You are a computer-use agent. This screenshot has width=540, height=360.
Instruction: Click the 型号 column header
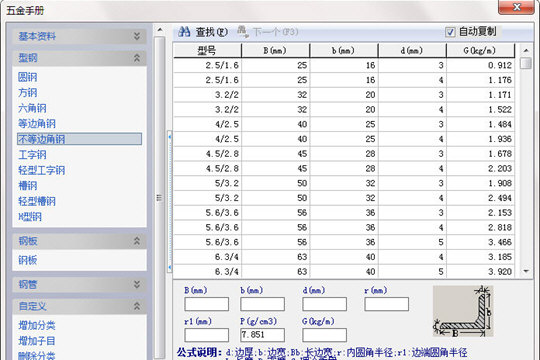coord(207,51)
